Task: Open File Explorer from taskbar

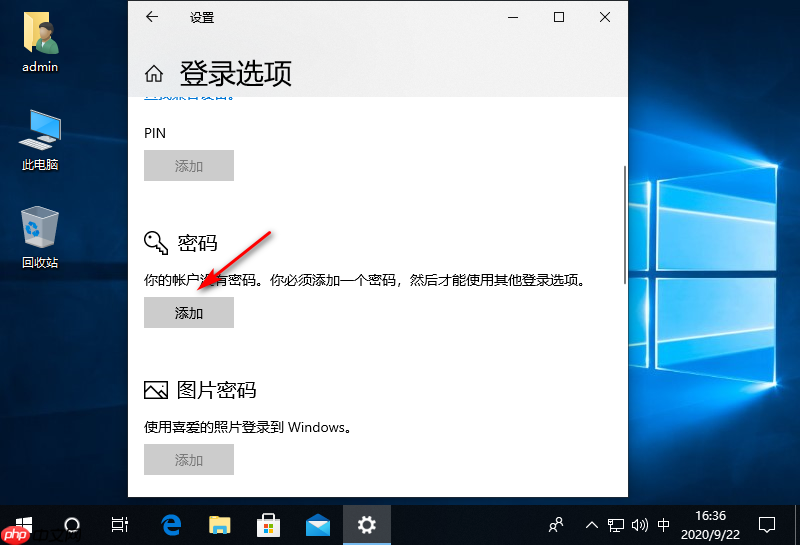Action: click(220, 525)
